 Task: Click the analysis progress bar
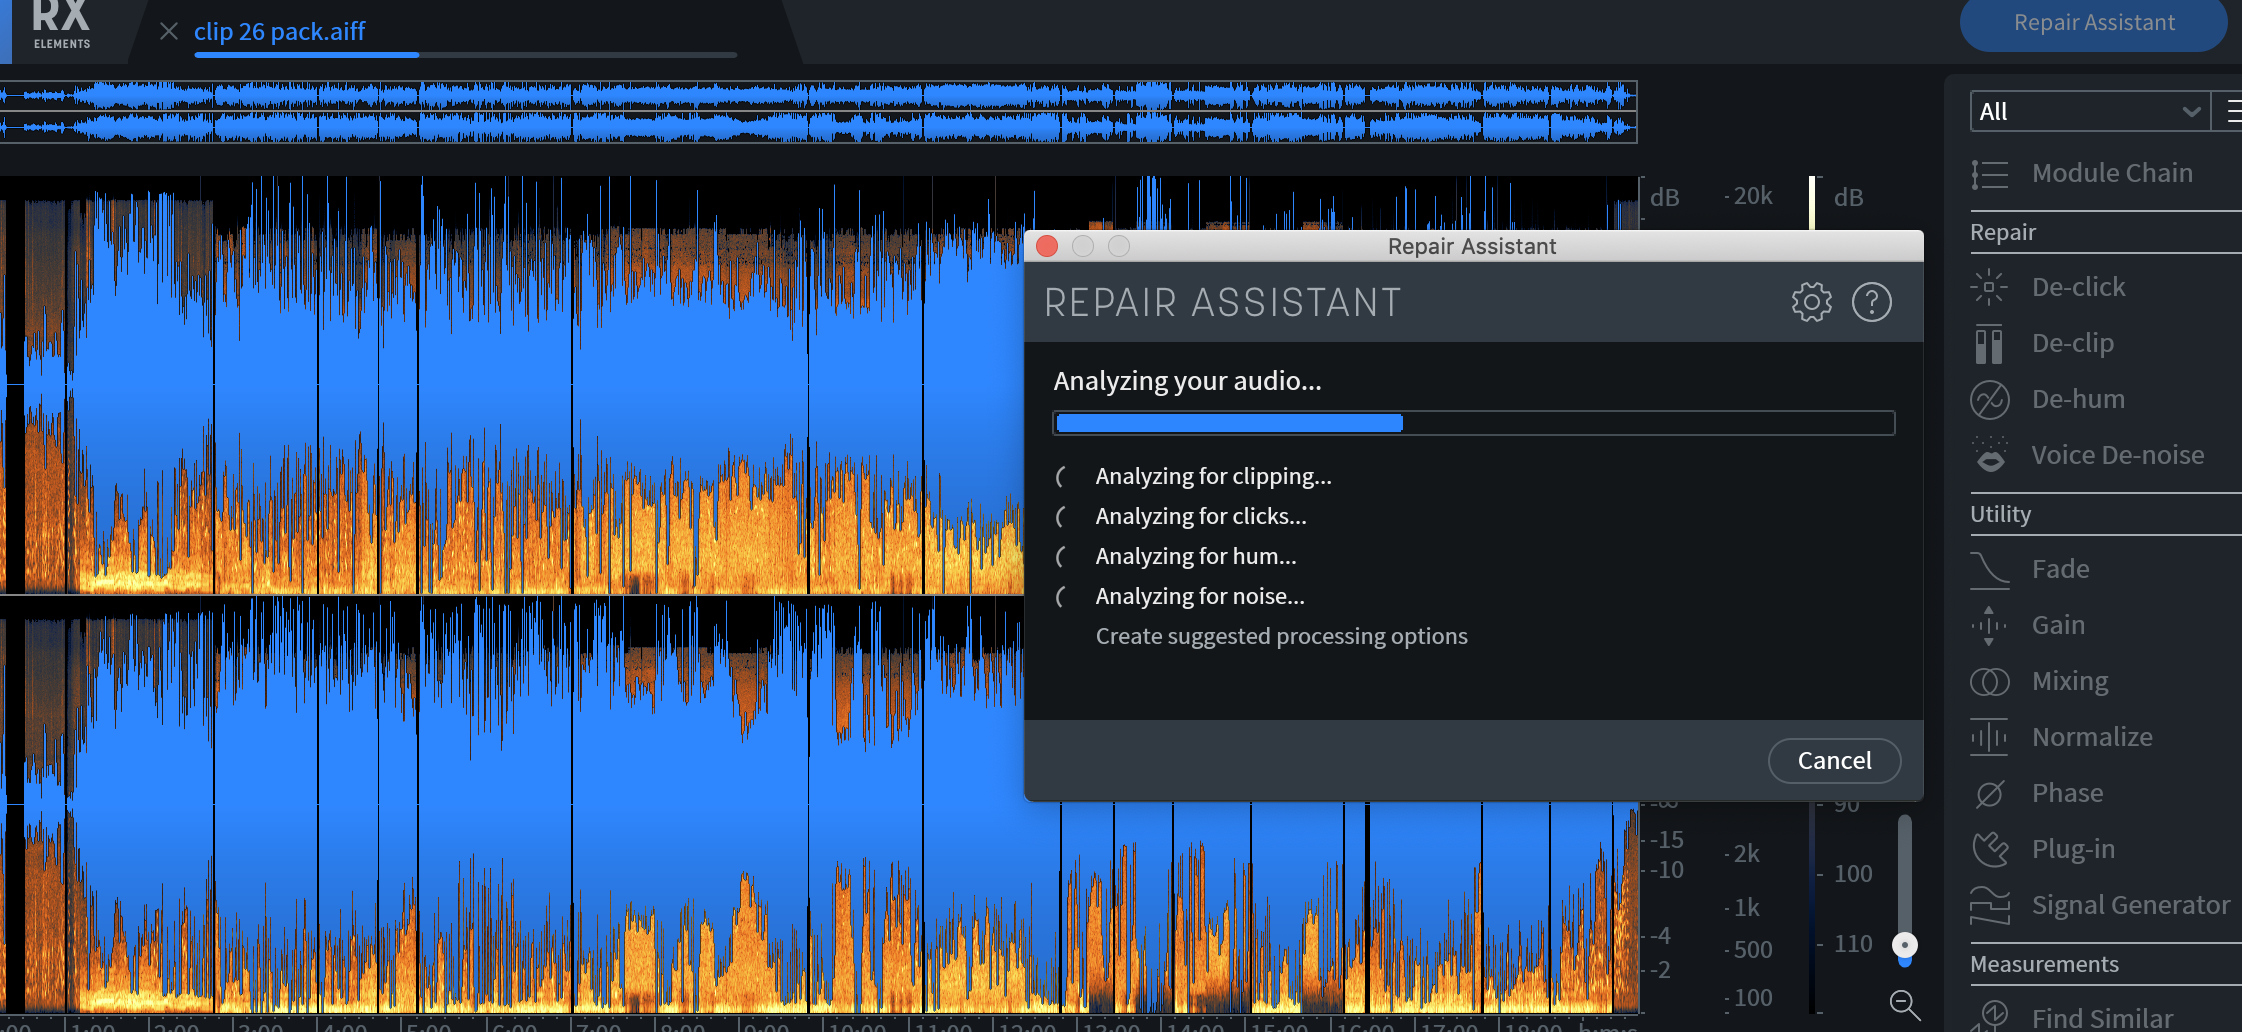(x=1473, y=423)
